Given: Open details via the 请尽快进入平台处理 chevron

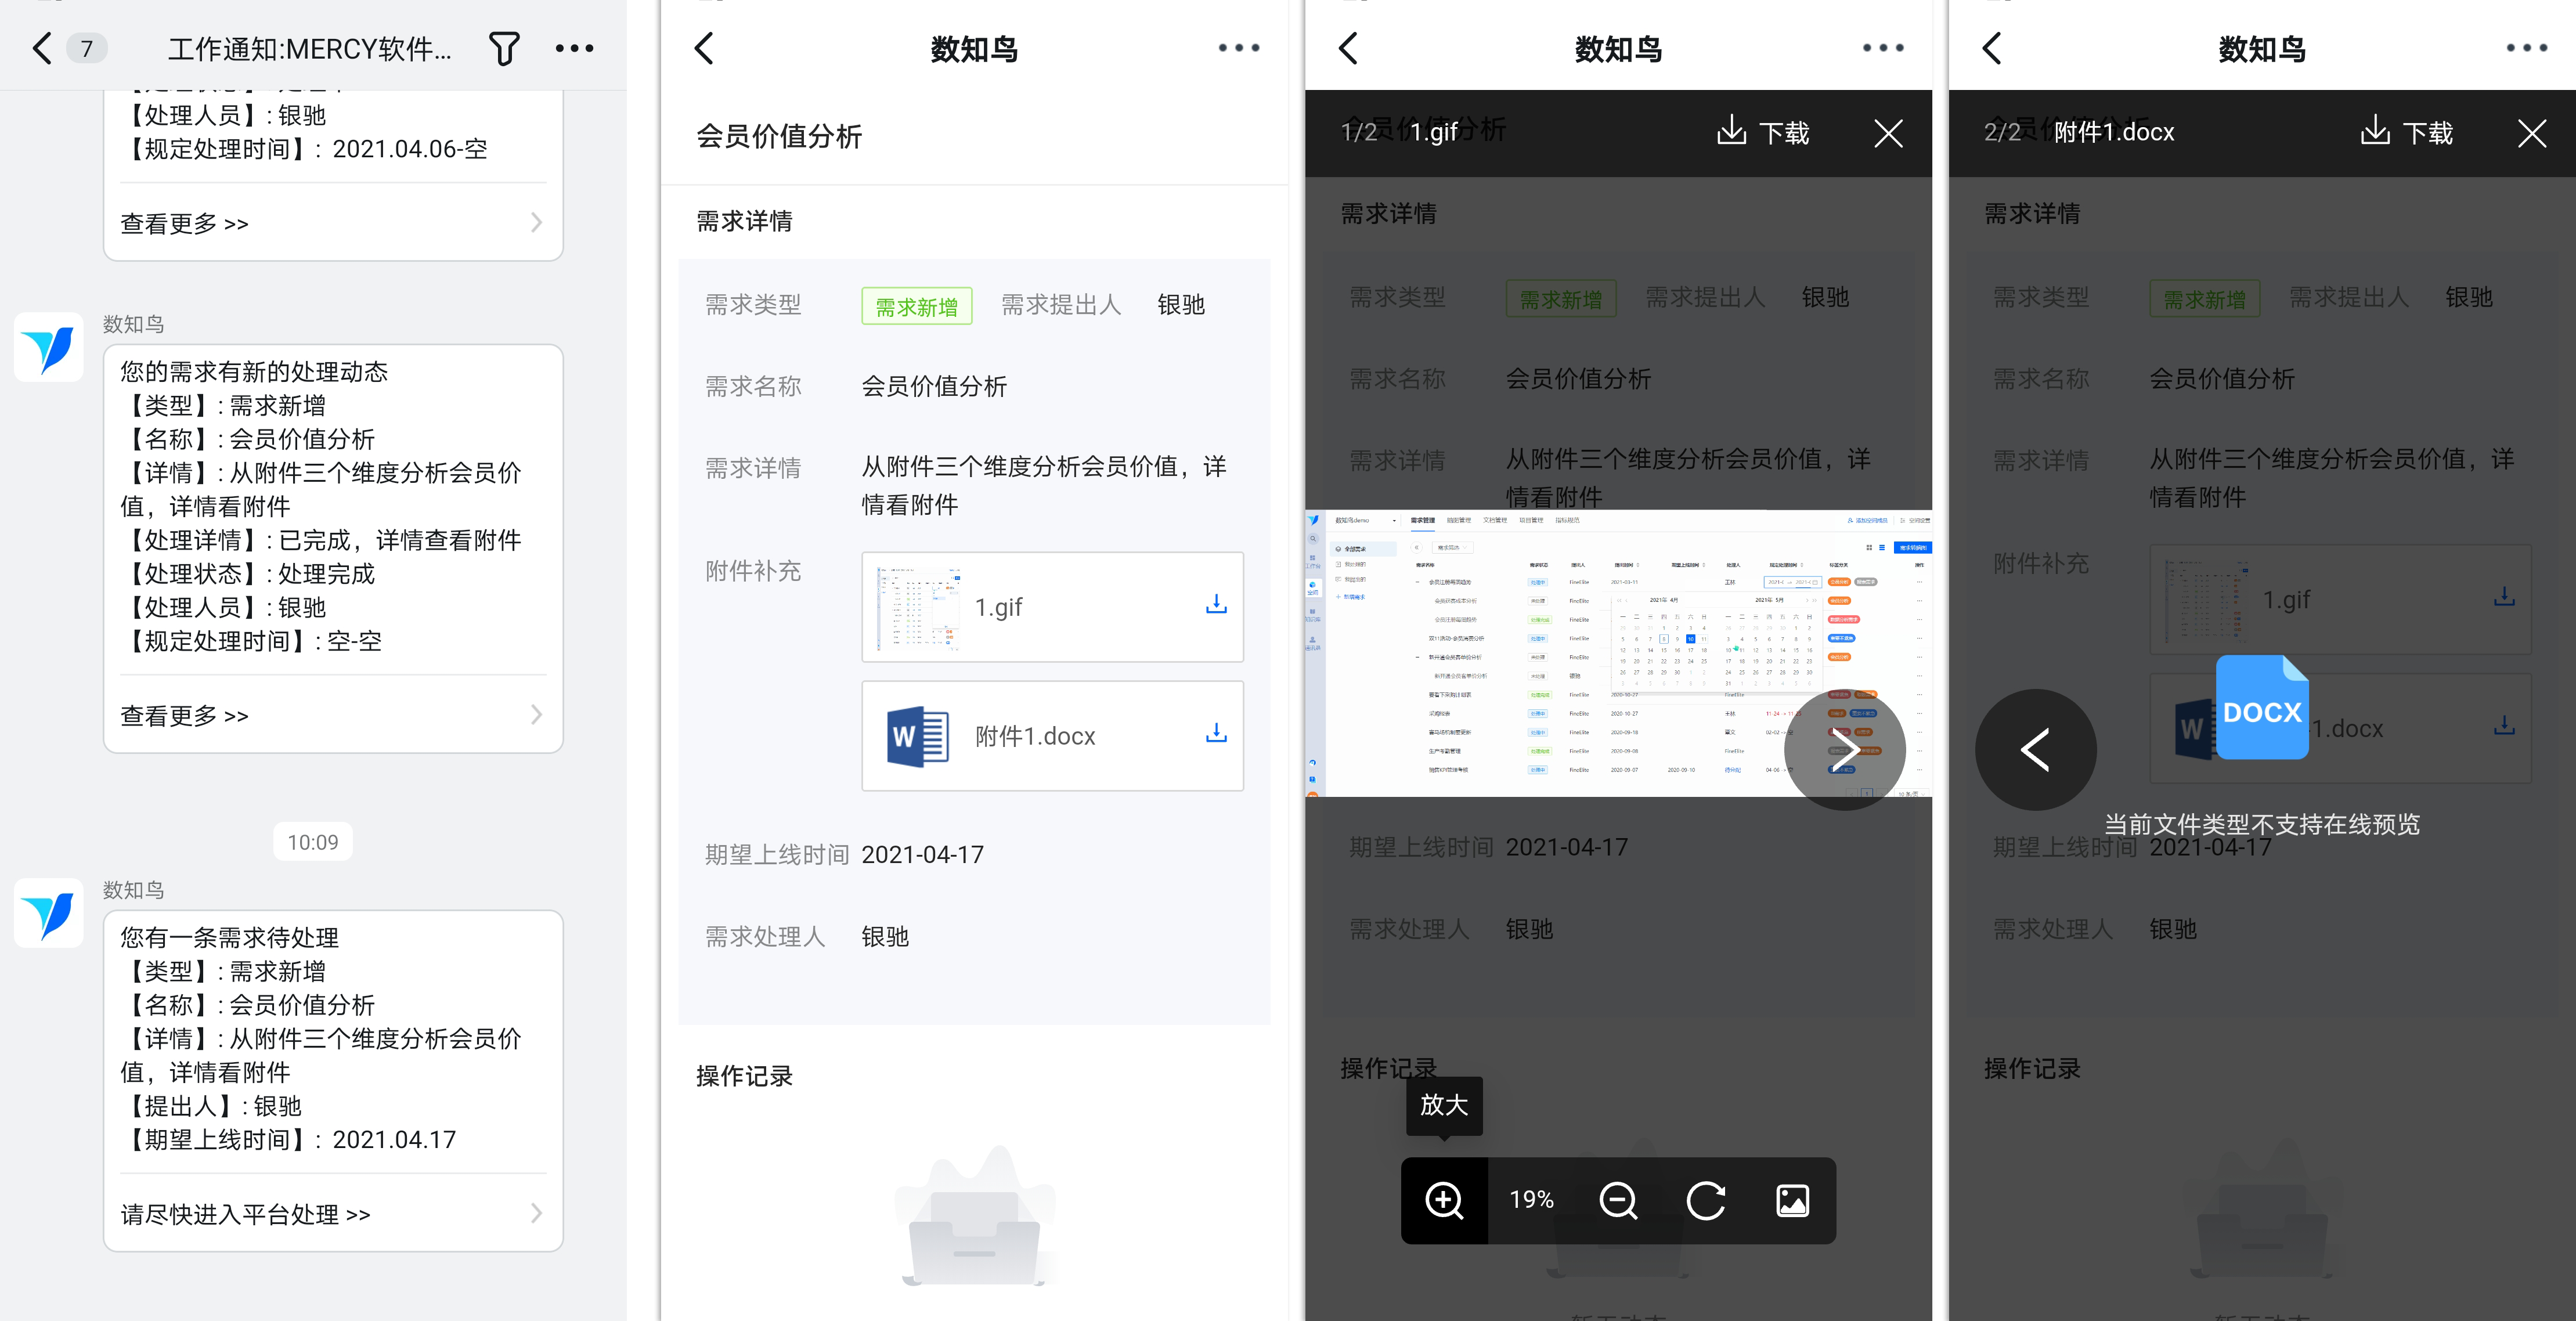Looking at the screenshot, I should pos(537,1213).
